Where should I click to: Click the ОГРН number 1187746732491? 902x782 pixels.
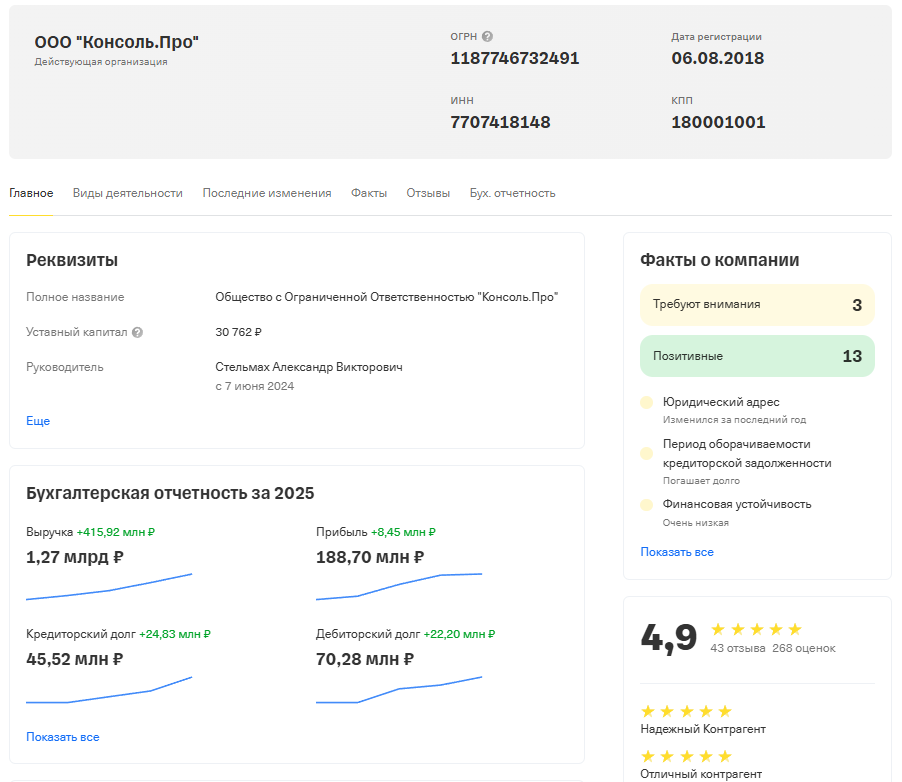pos(515,58)
